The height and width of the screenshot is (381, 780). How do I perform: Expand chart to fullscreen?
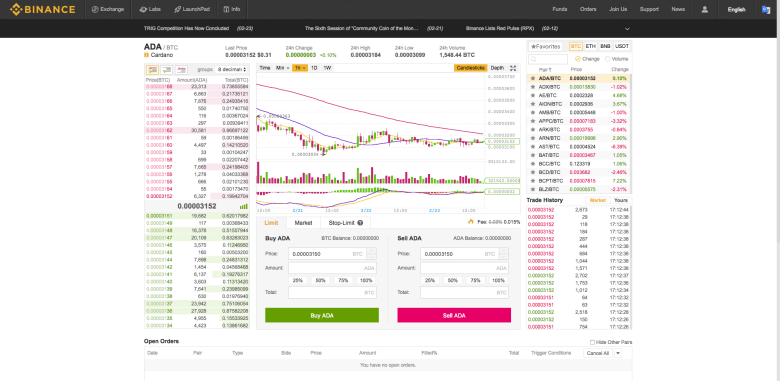(513, 68)
